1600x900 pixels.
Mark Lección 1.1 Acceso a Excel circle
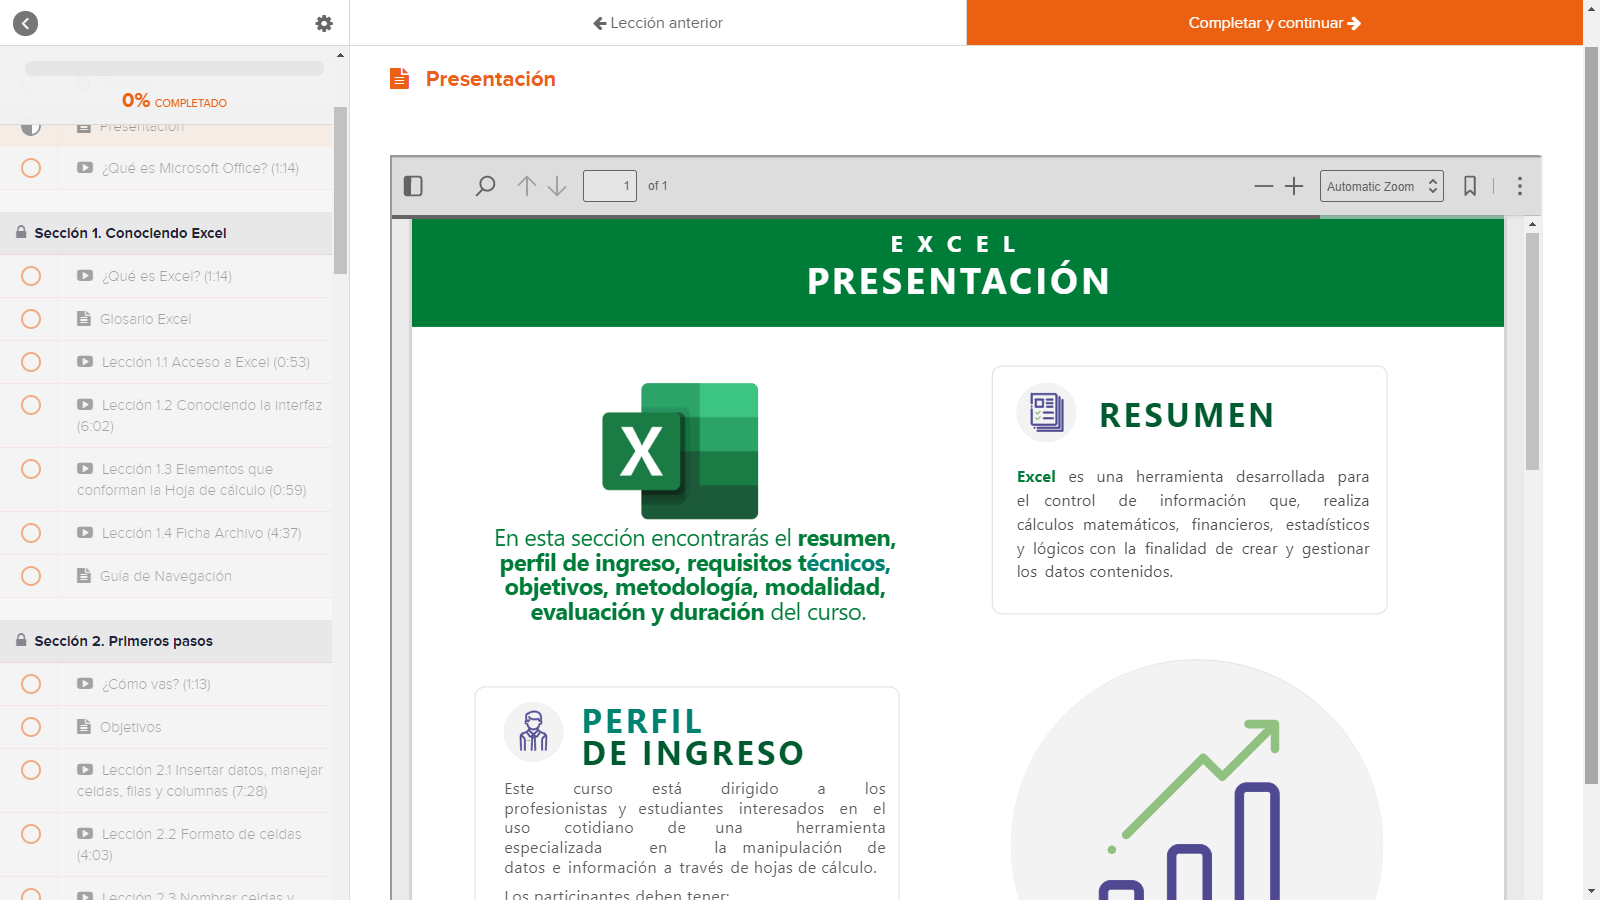coord(31,362)
